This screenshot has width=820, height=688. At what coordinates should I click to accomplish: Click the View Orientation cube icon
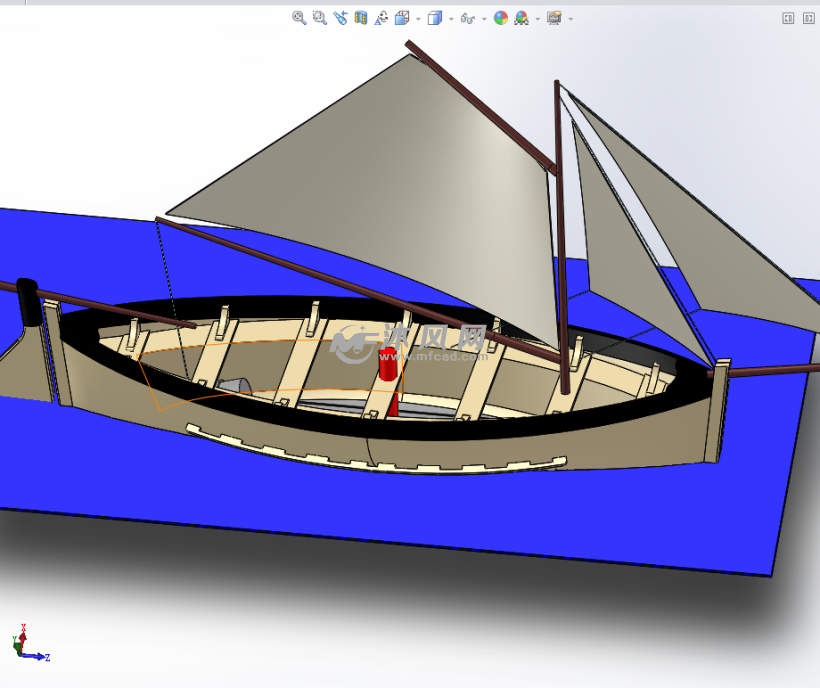(402, 18)
